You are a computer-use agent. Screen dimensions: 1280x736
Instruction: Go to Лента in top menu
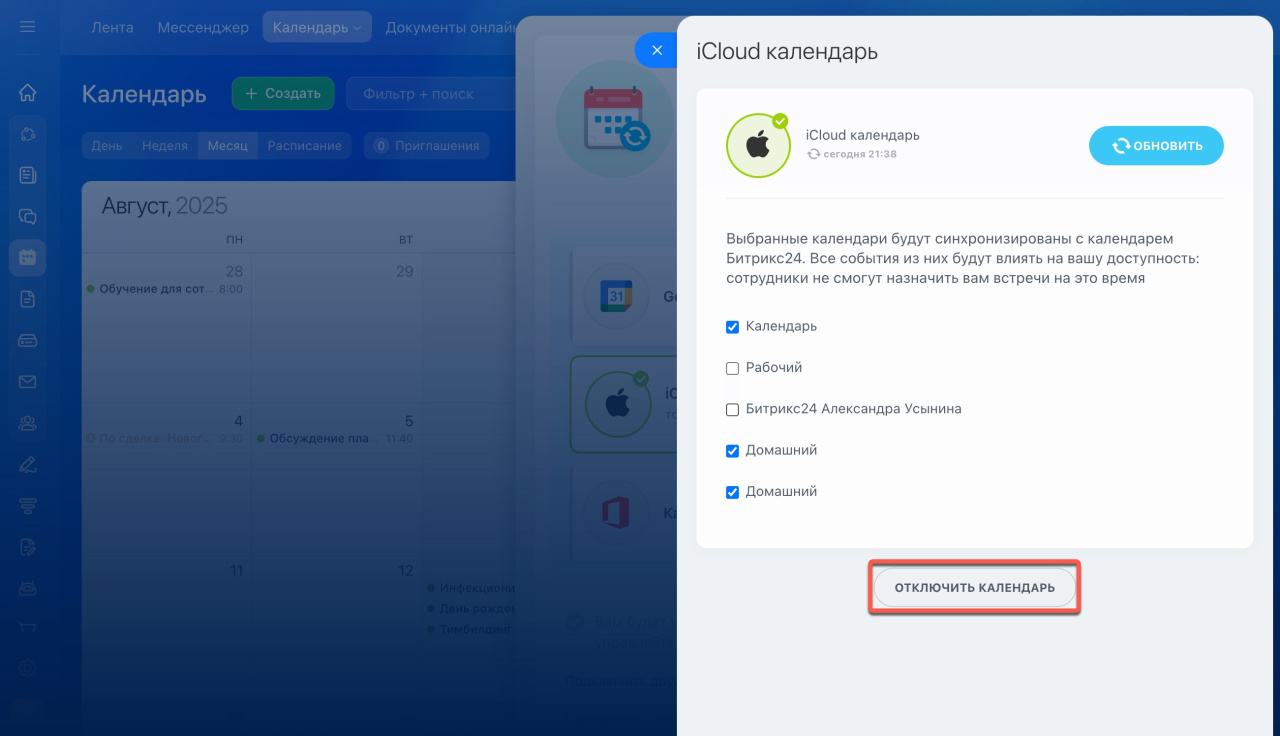click(112, 28)
